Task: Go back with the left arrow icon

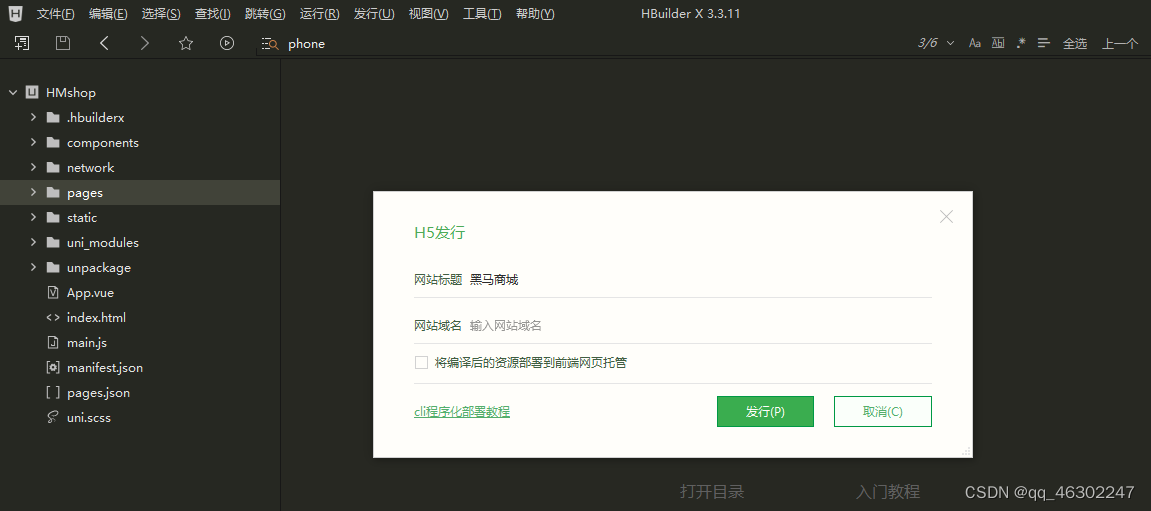Action: tap(104, 43)
